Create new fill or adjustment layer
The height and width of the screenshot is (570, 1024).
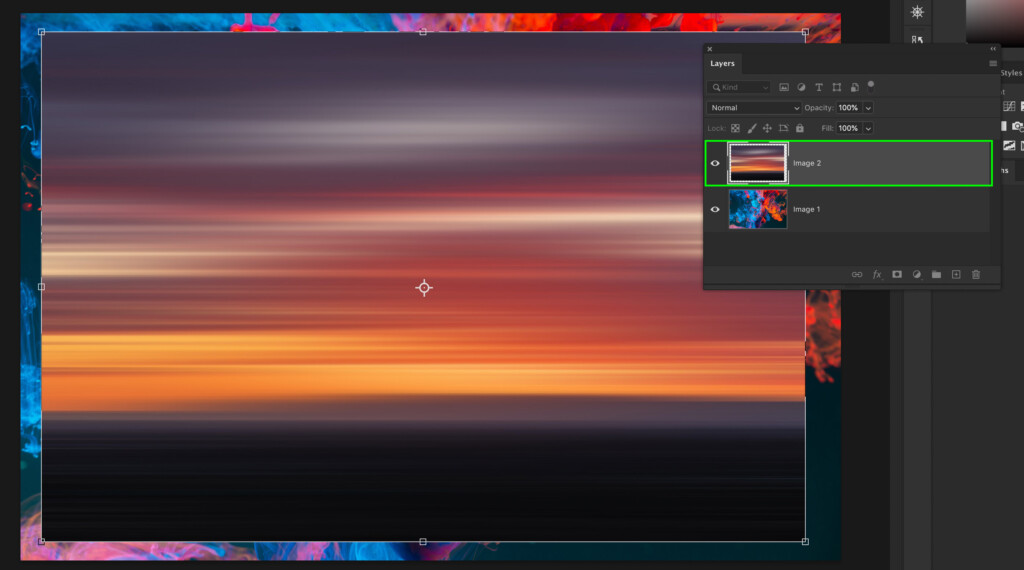pyautogui.click(x=916, y=275)
